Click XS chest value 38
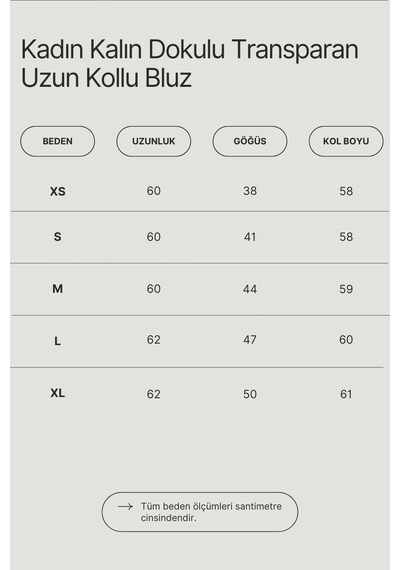Viewport: 400px width, 570px height. pos(250,191)
